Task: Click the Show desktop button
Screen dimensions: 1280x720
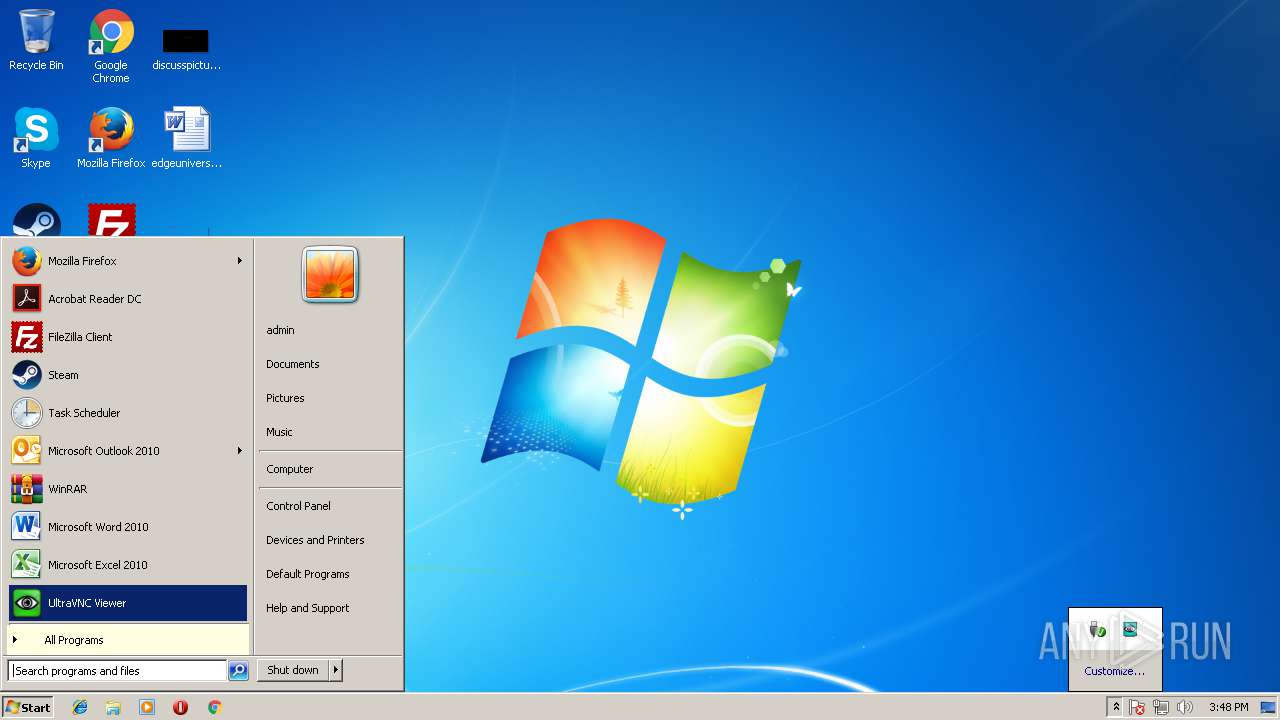Action: 1269,707
